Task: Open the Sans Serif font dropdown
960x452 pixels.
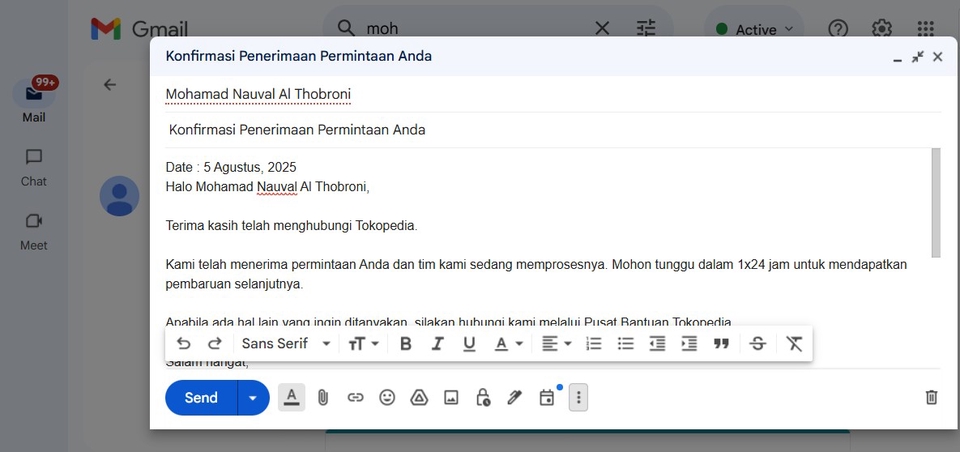Action: (286, 344)
